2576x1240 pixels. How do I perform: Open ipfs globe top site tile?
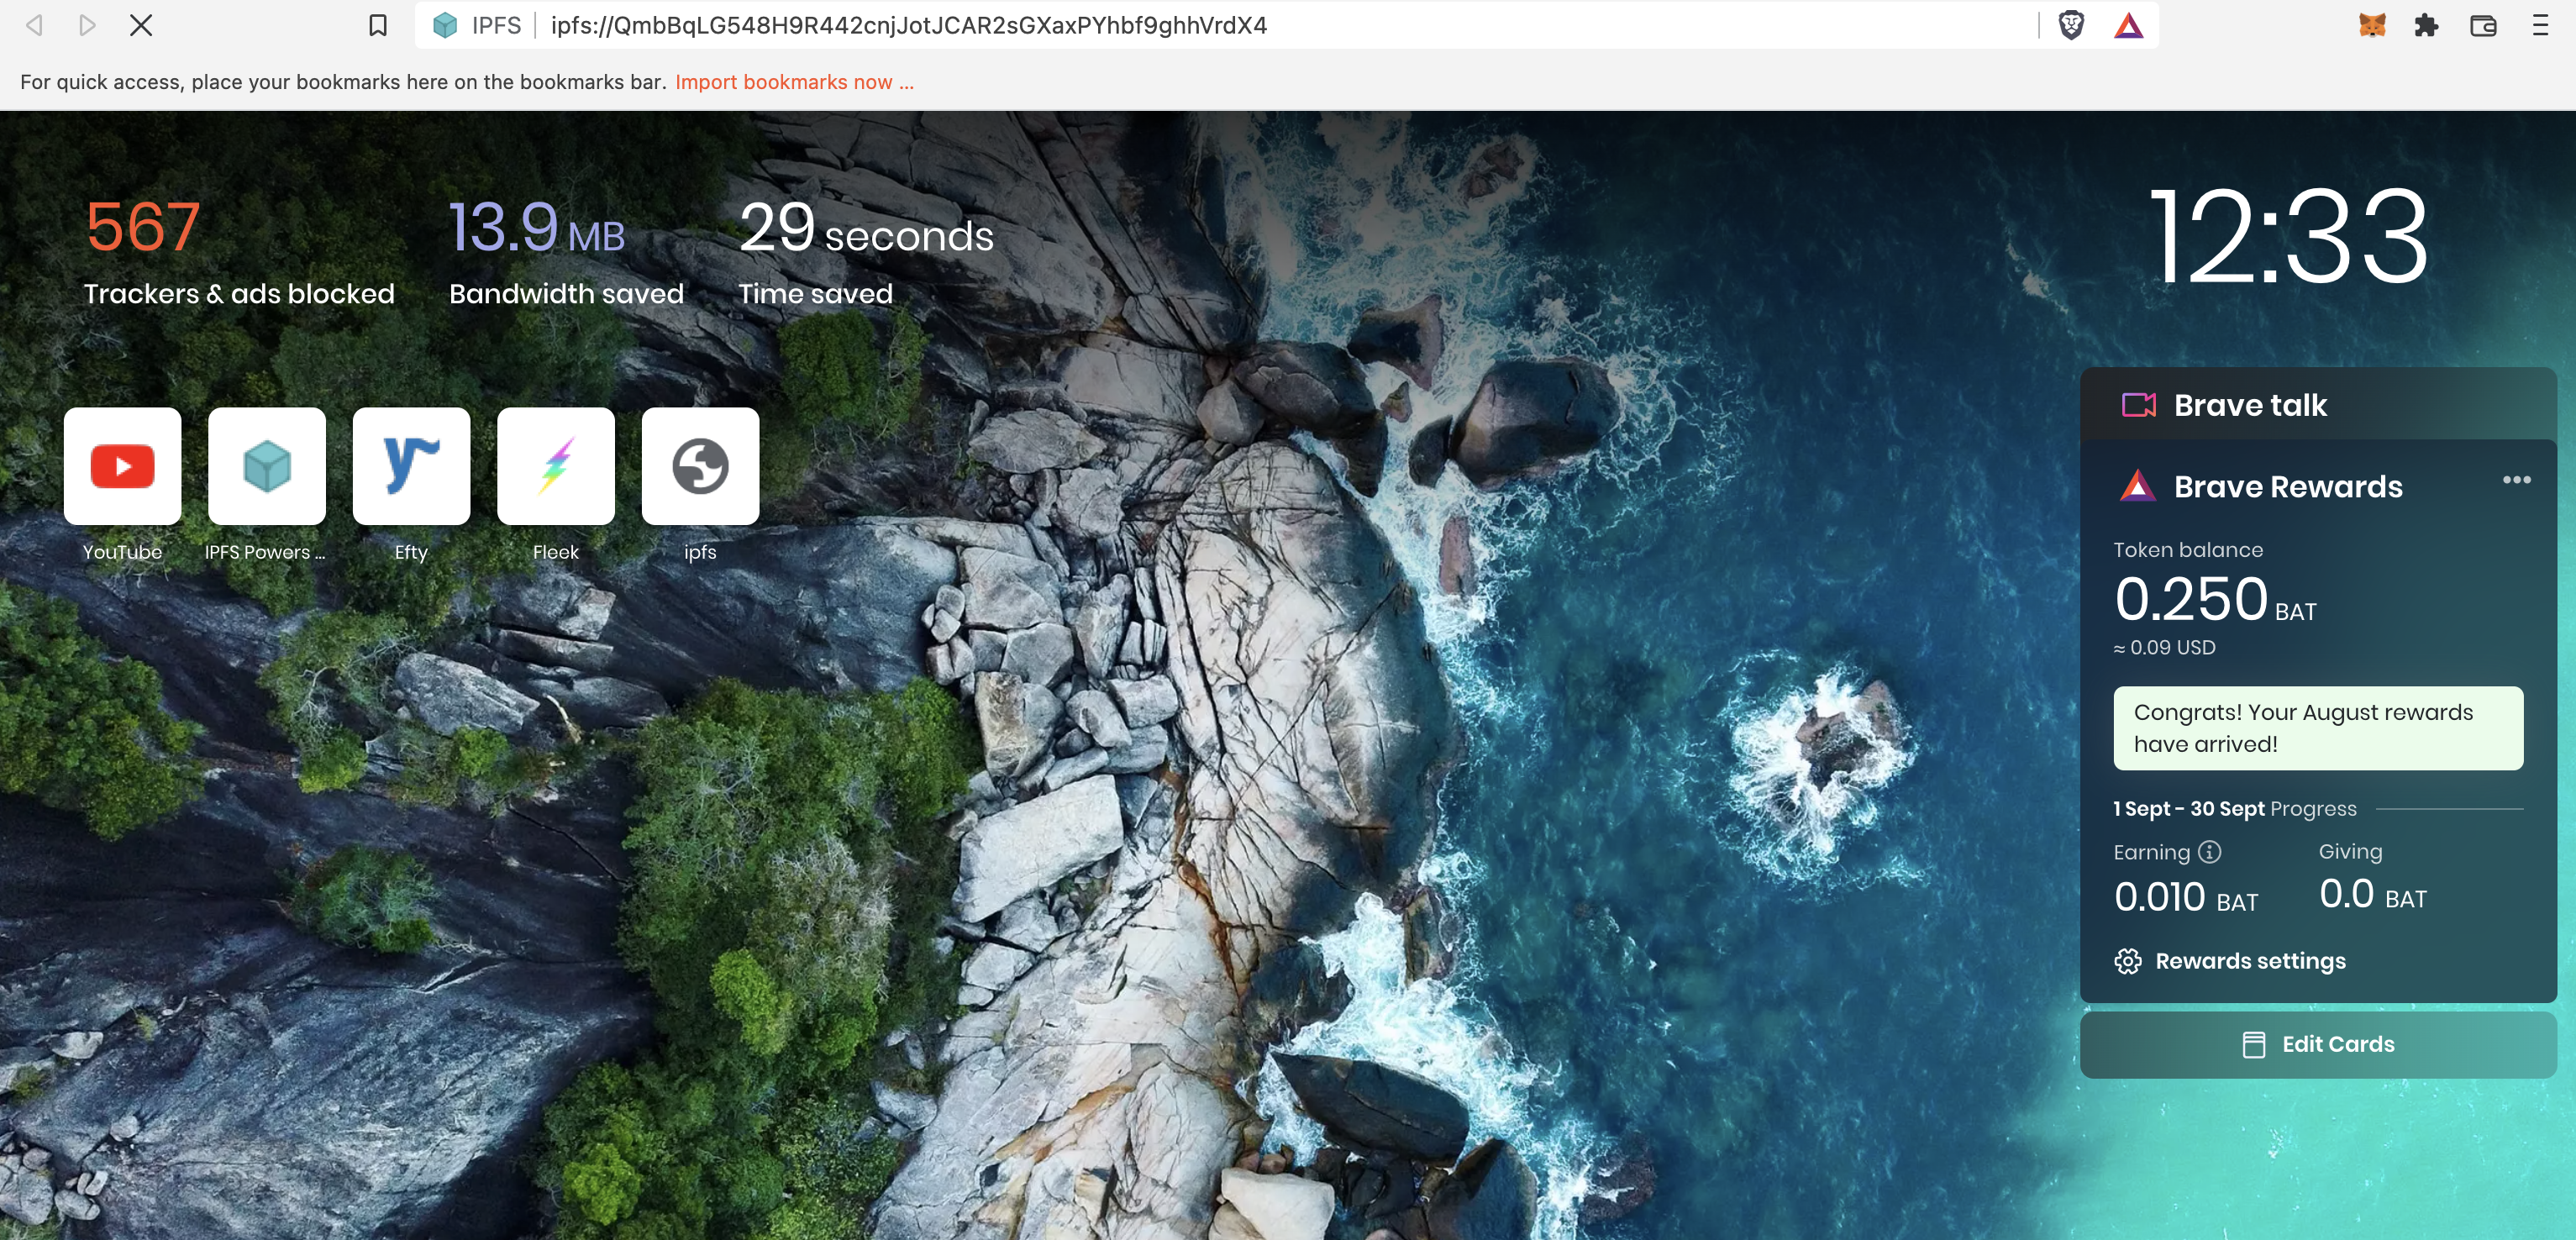coord(700,466)
